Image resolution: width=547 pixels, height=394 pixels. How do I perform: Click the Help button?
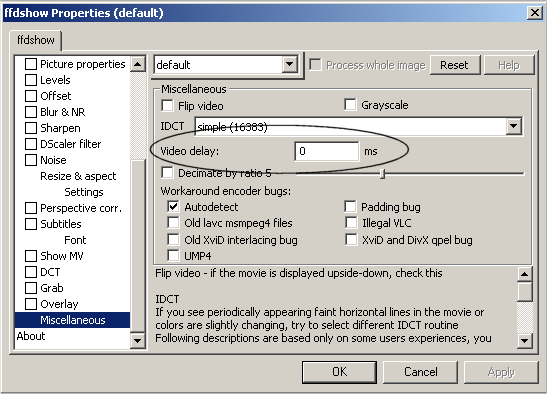(x=509, y=65)
